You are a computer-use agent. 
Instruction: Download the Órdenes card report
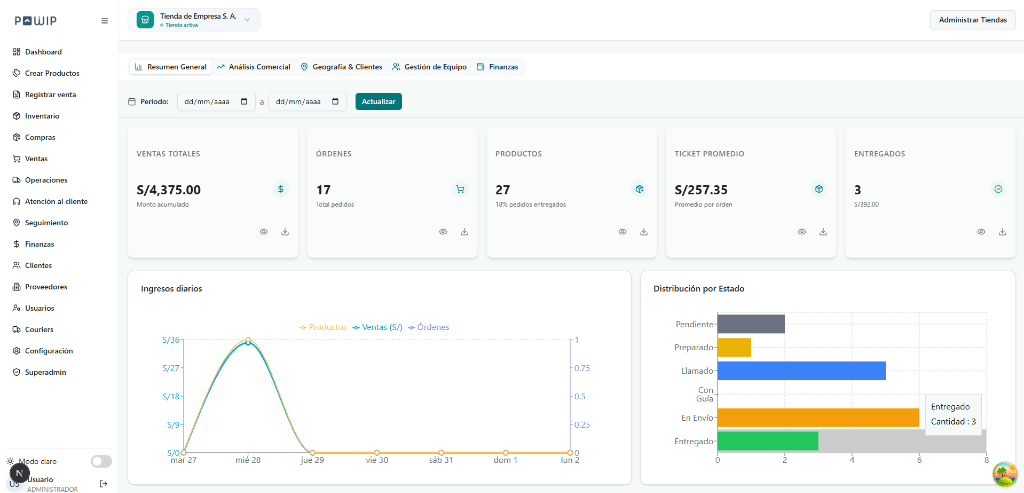tap(464, 232)
